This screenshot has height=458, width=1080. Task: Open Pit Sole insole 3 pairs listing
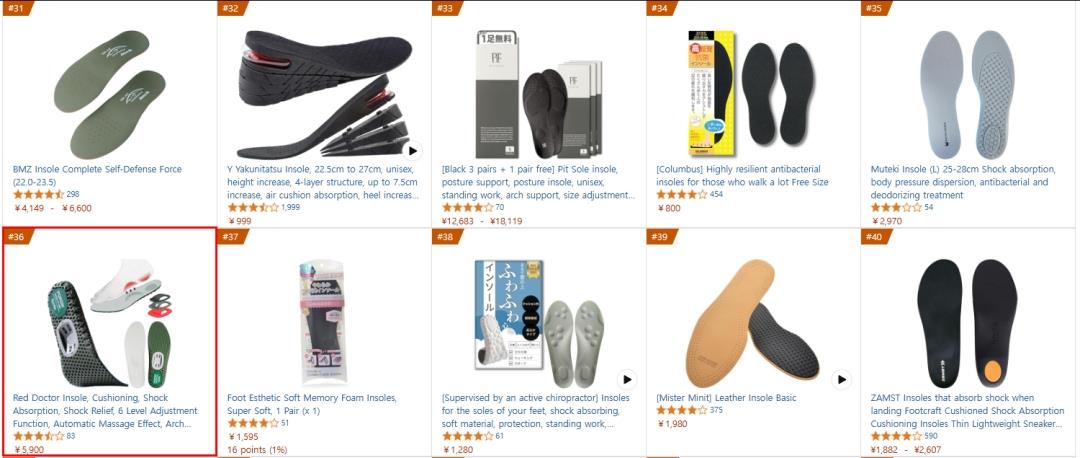coord(538,182)
